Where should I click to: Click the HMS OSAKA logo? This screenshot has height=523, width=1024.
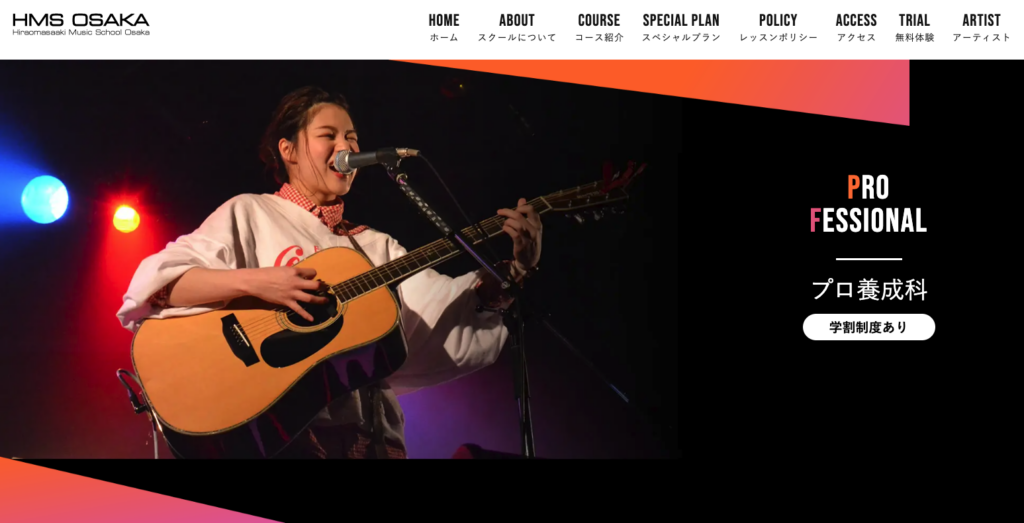coord(81,24)
